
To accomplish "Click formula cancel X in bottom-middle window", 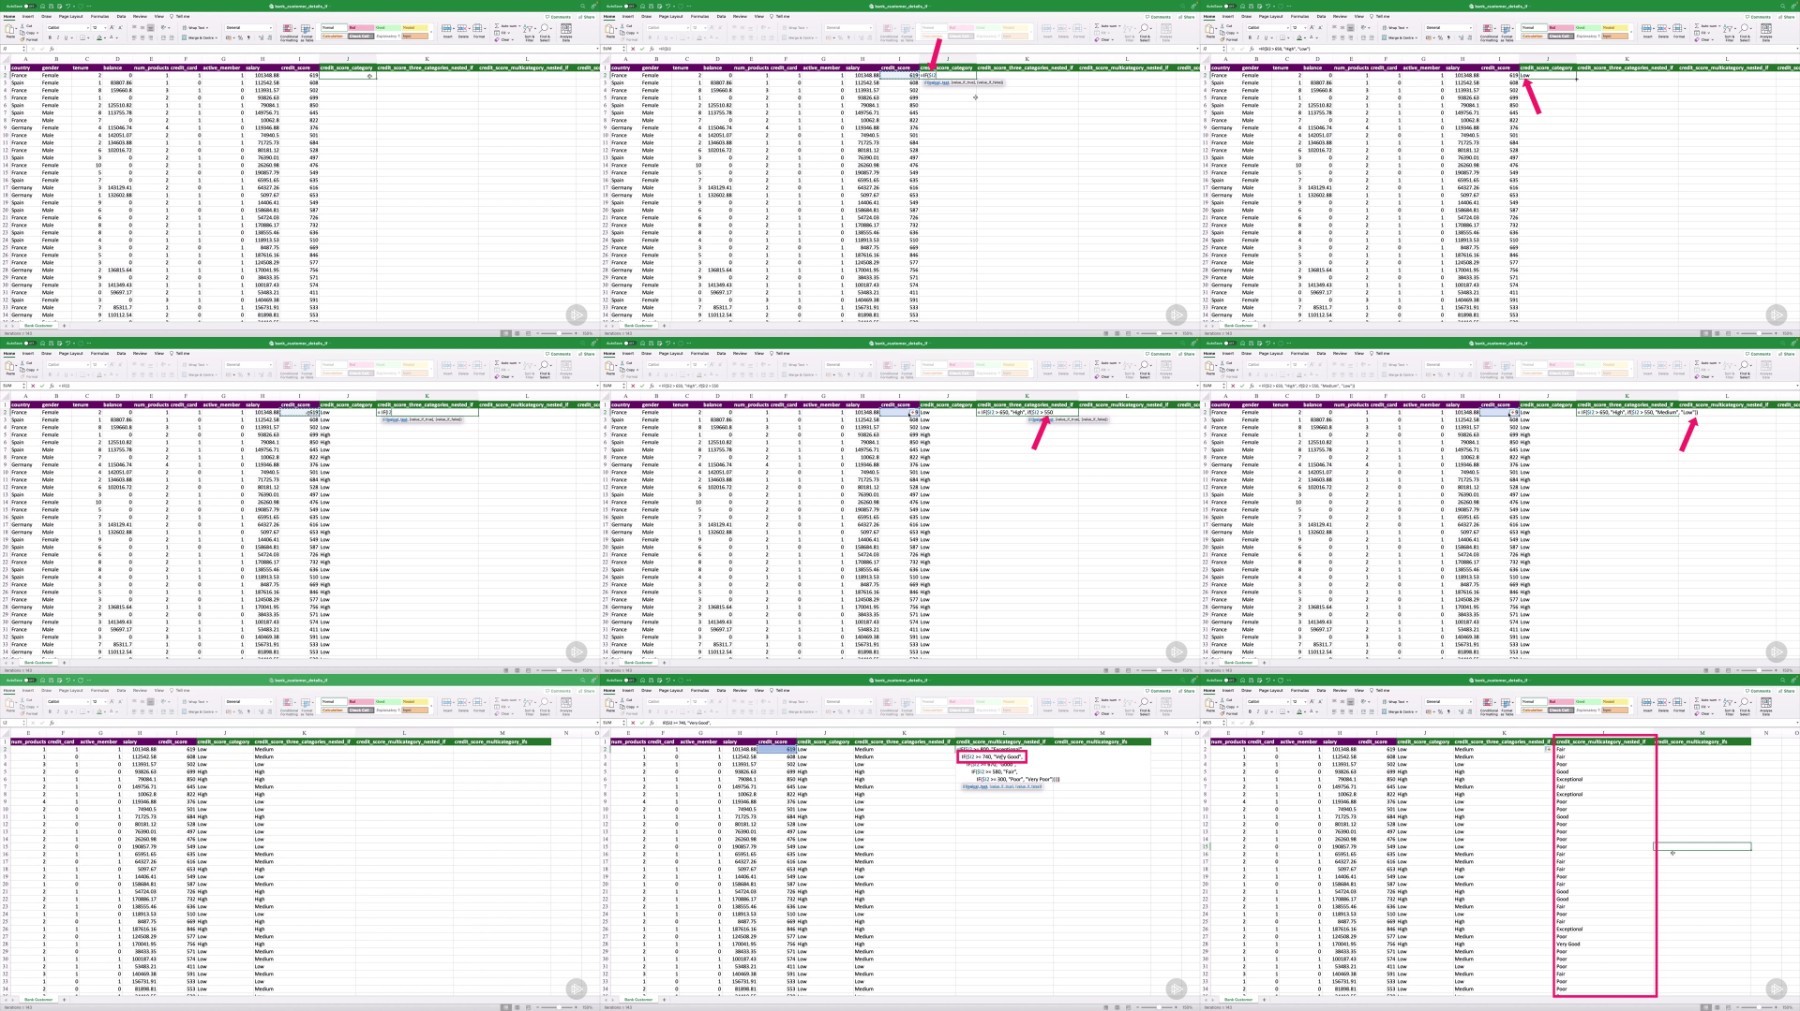I will (633, 723).
